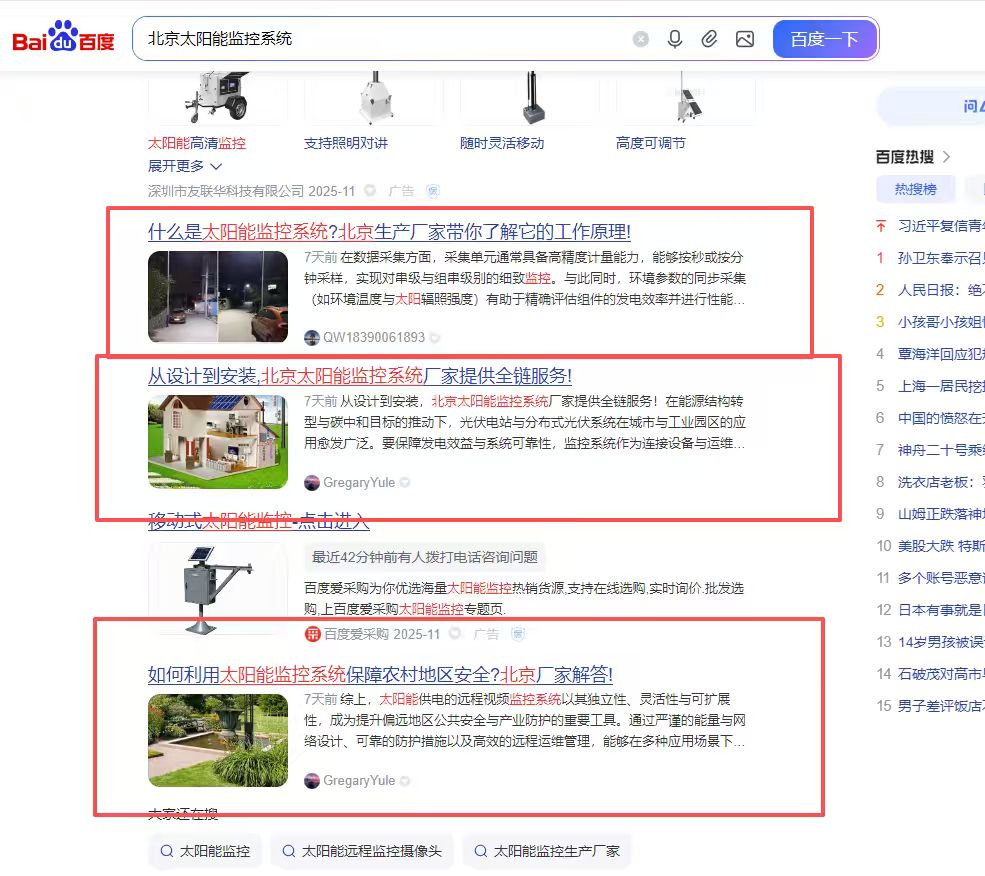Image resolution: width=985 pixels, height=876 pixels.
Task: Click the Baidu logo
Action: [x=63, y=39]
